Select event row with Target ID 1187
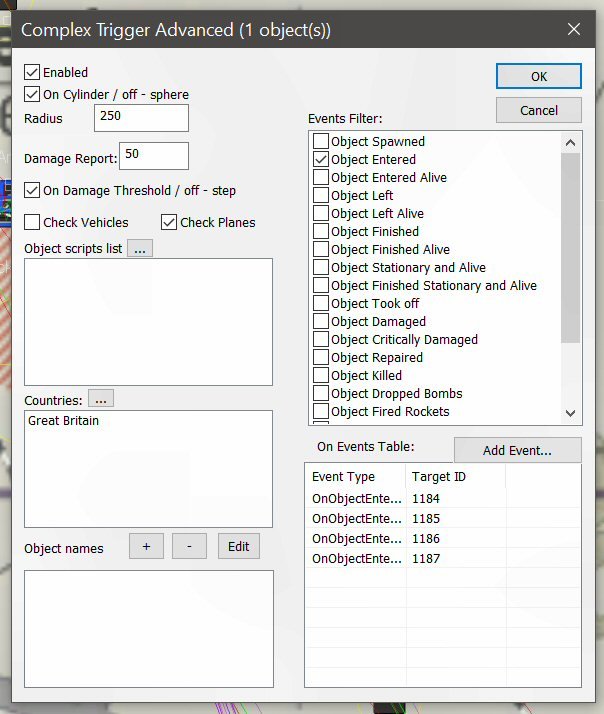Image resolution: width=604 pixels, height=714 pixels. tap(443, 559)
